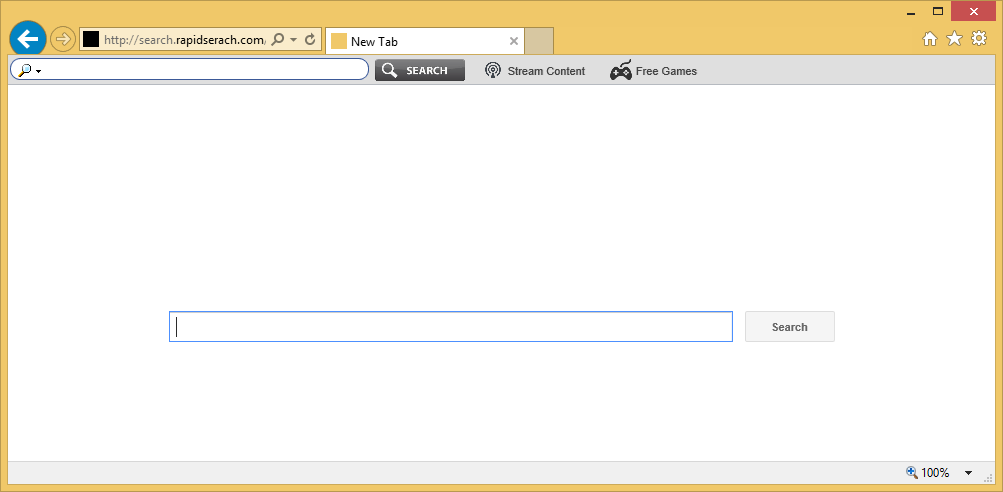The image size is (1003, 492).
Task: Open toolbar search provider dropdown magnifier
Action: (x=29, y=70)
